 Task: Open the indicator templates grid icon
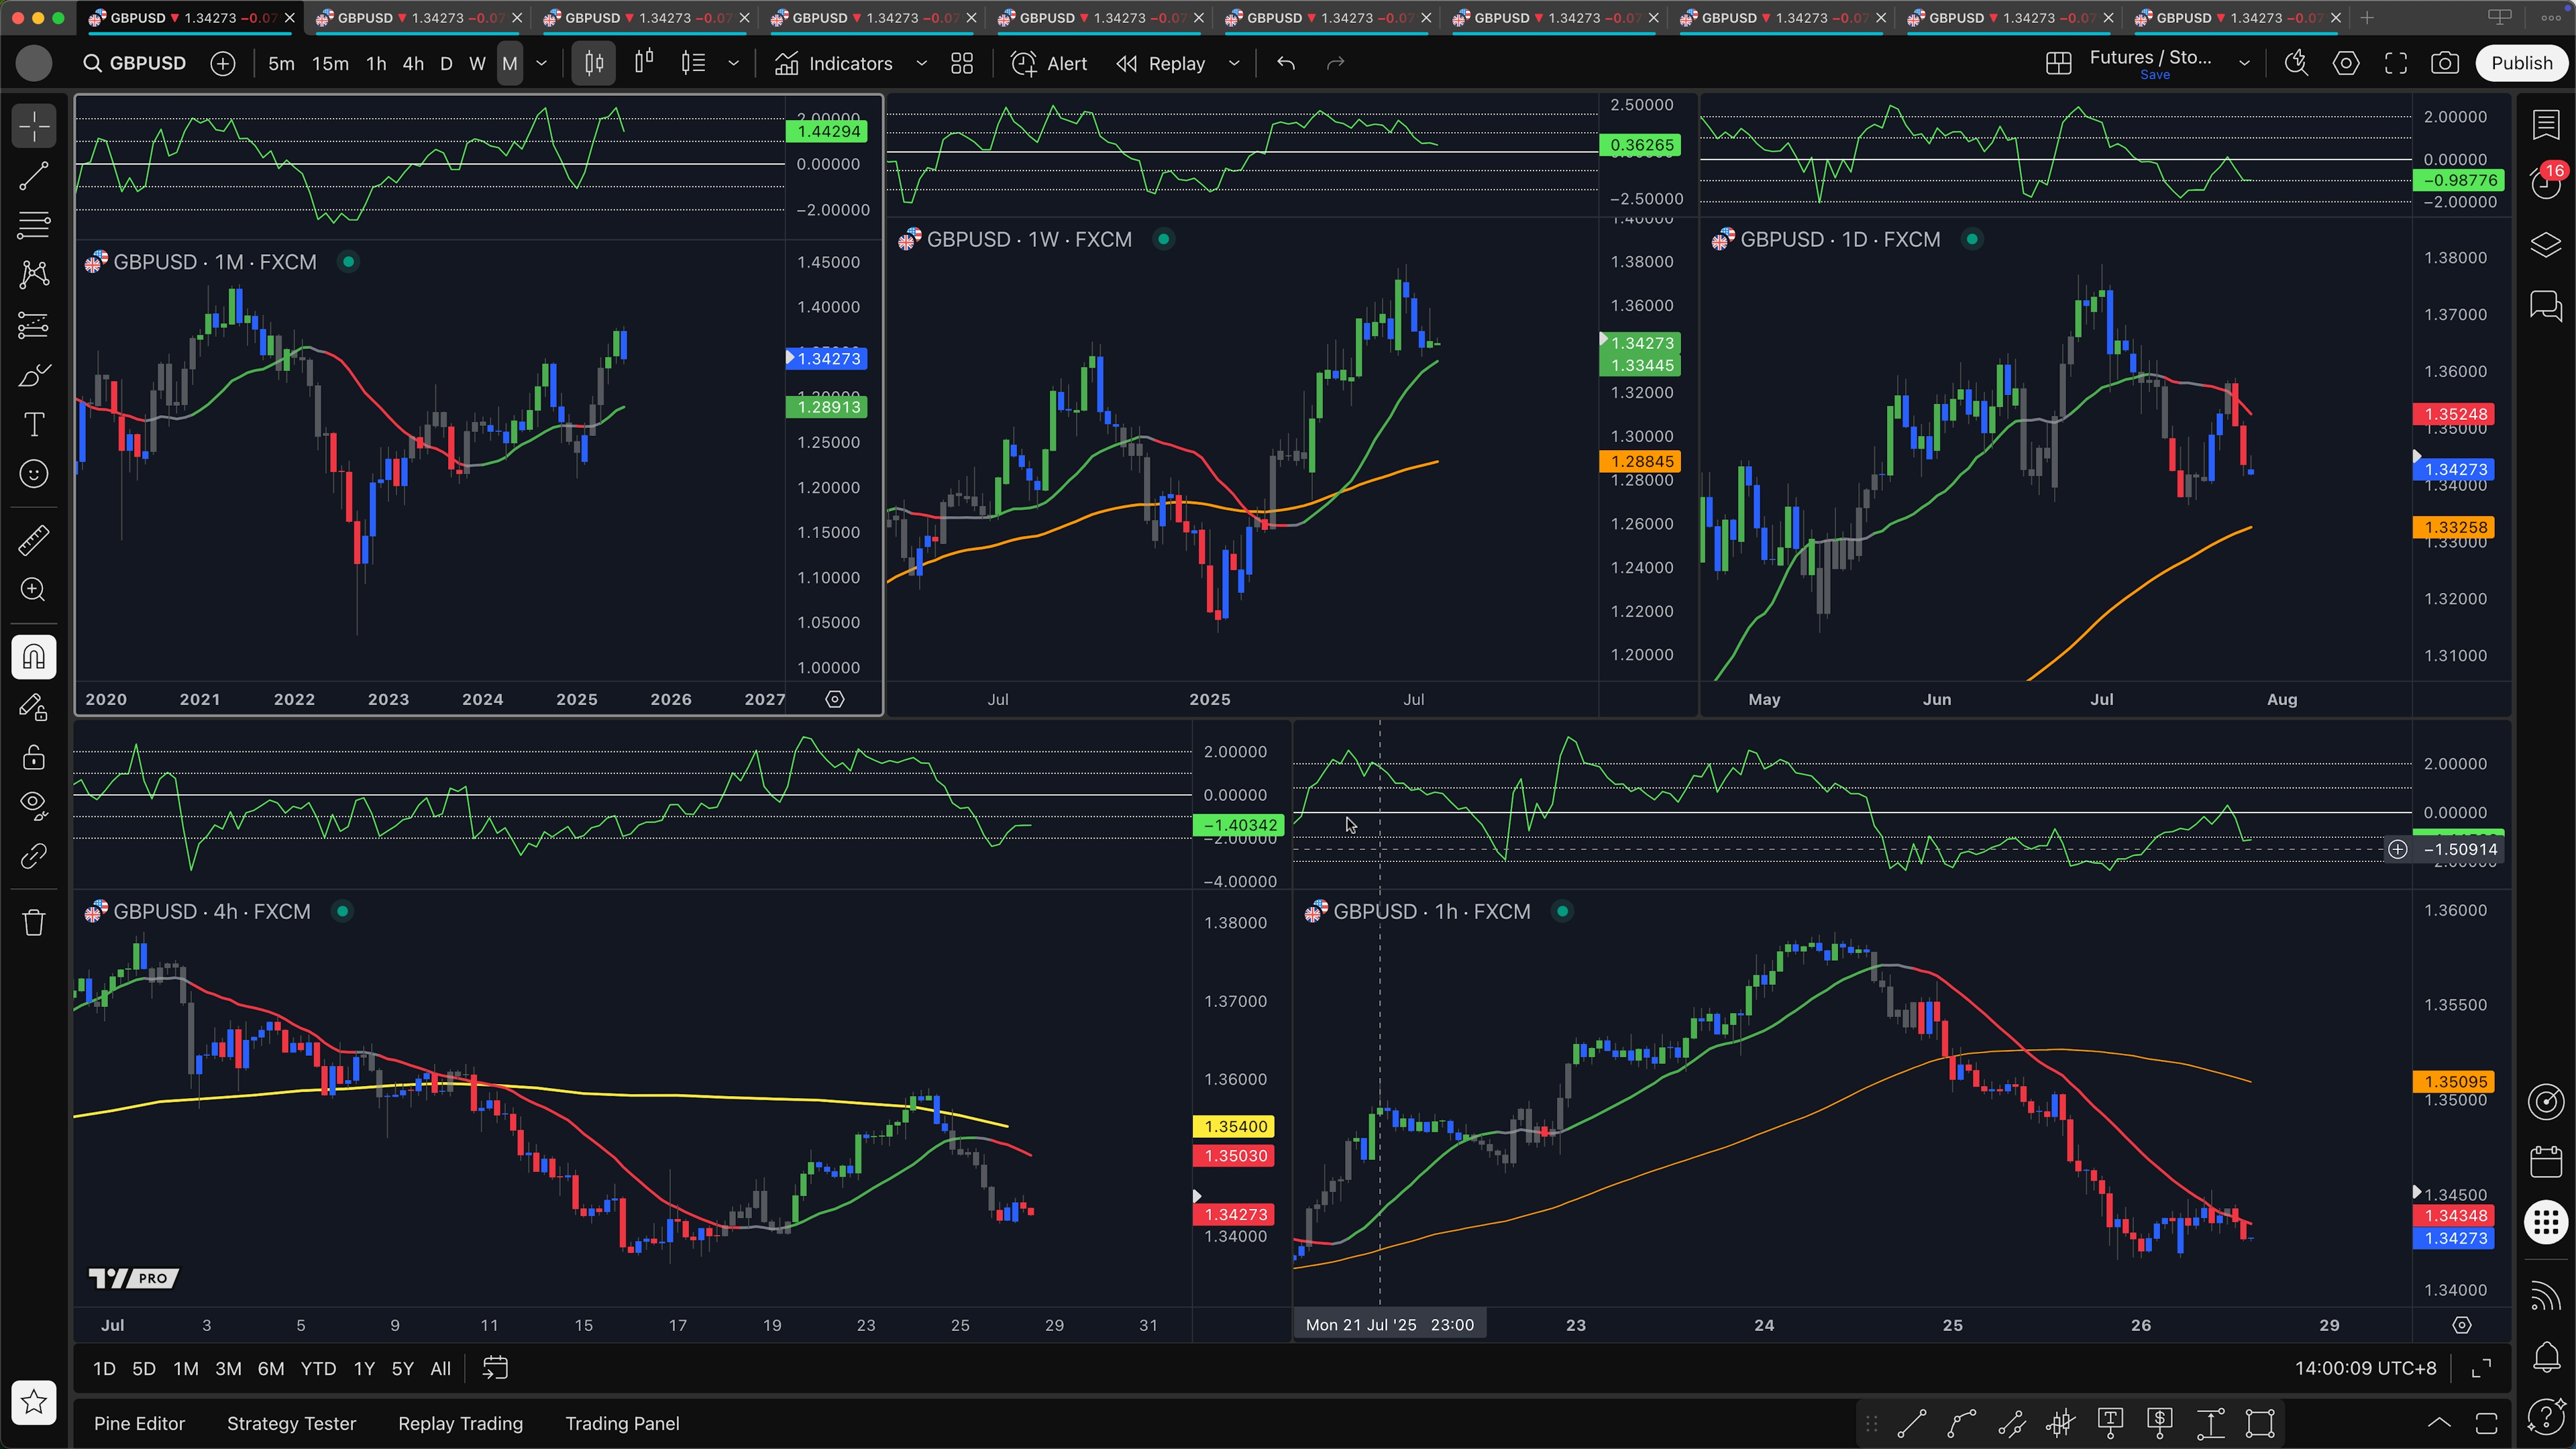pos(962,63)
